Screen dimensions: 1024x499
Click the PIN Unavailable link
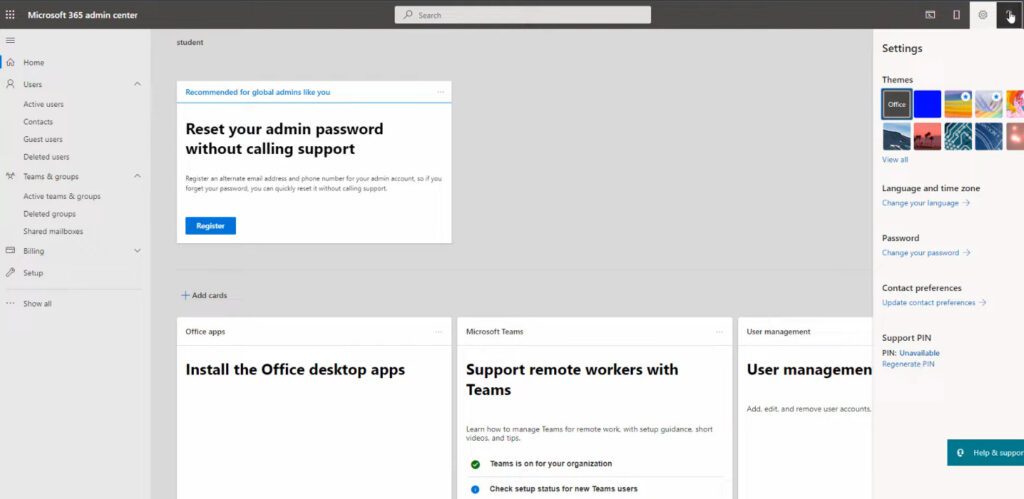click(x=920, y=353)
